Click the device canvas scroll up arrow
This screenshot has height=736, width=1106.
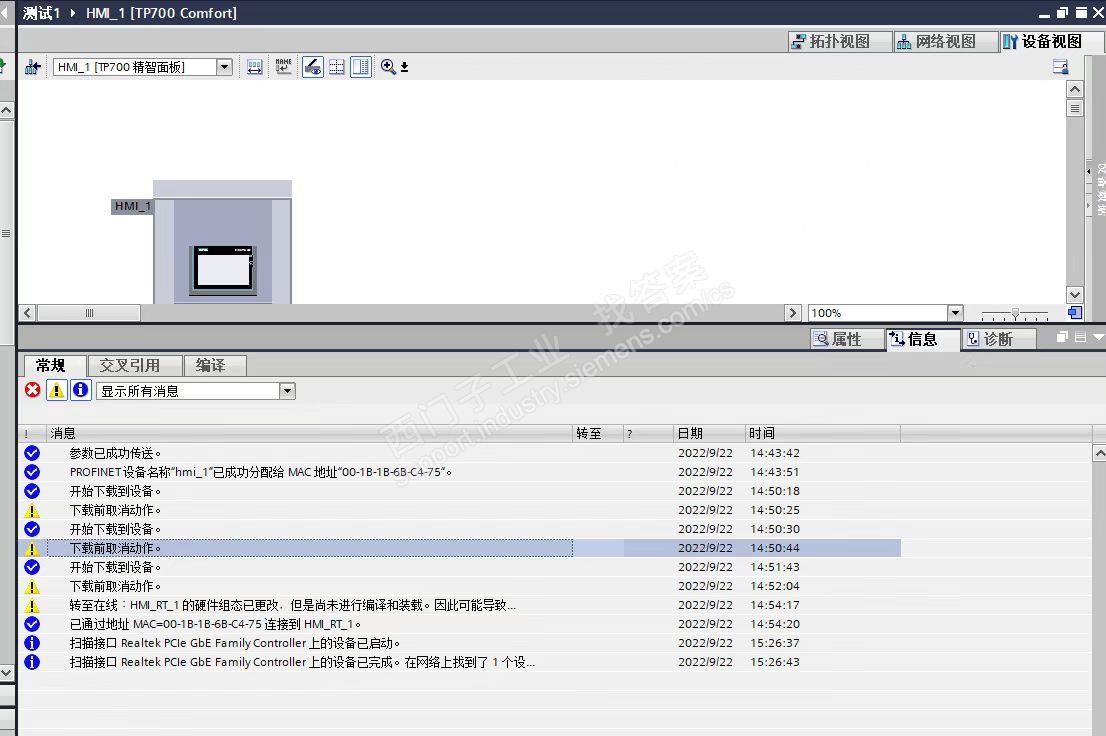1074,89
